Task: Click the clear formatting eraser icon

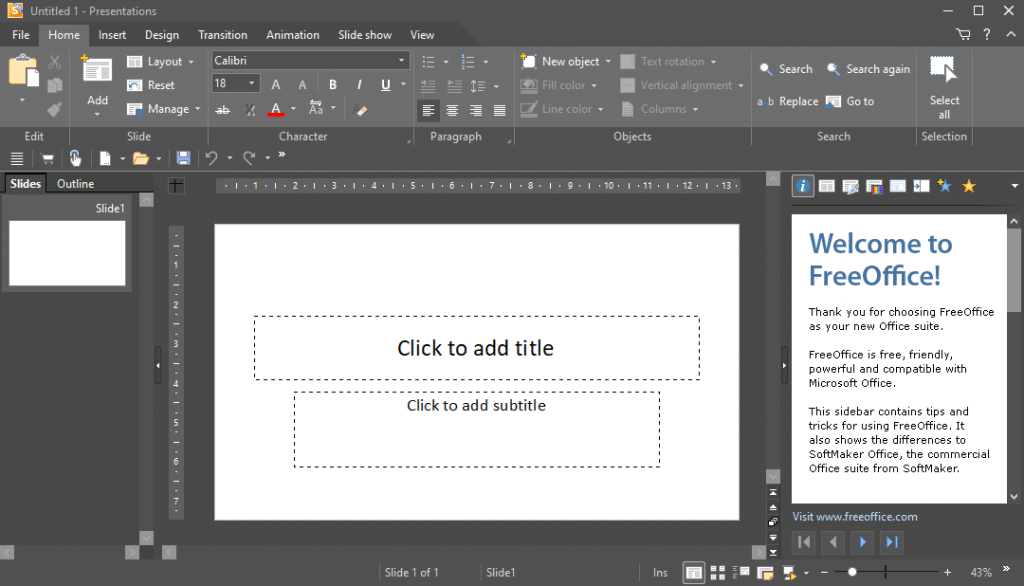Action: click(360, 110)
